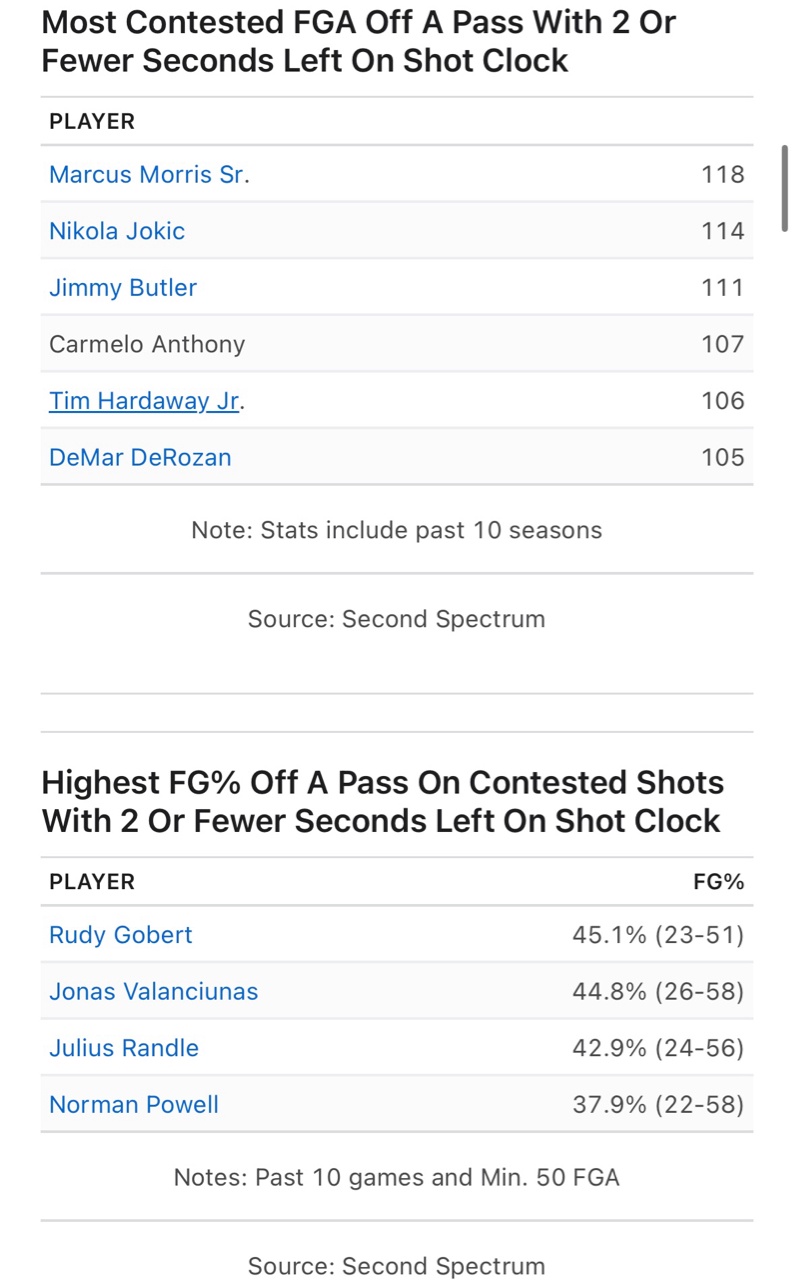Open Marcus Morris Sr. player link

[x=147, y=175]
